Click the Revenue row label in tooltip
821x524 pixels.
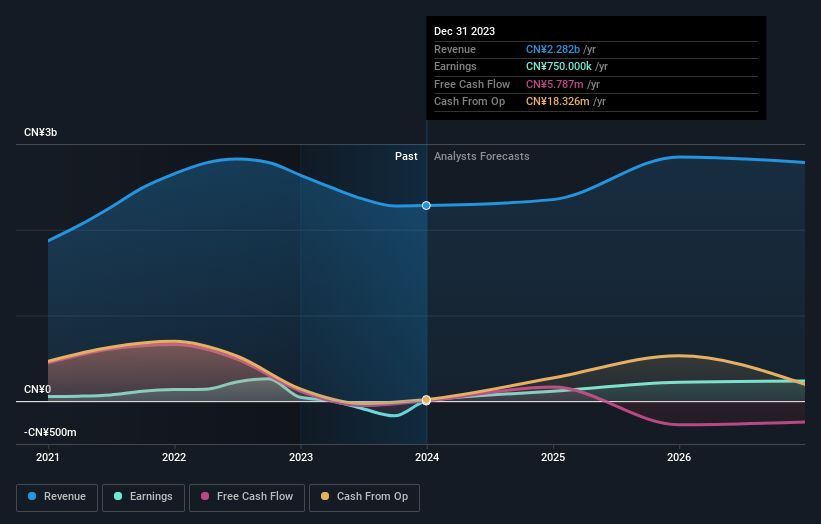point(455,49)
